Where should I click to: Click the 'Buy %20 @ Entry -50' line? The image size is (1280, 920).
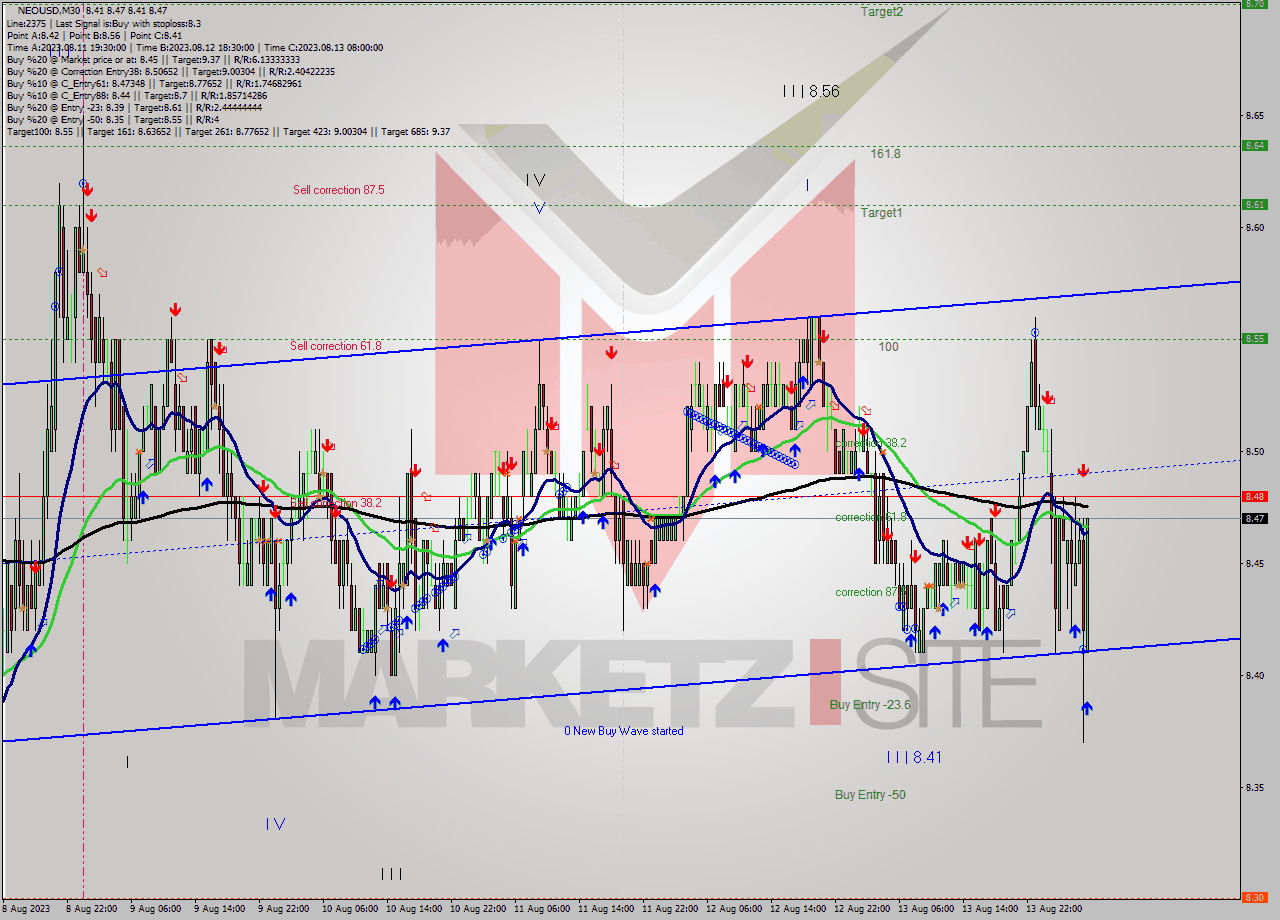click(x=112, y=120)
